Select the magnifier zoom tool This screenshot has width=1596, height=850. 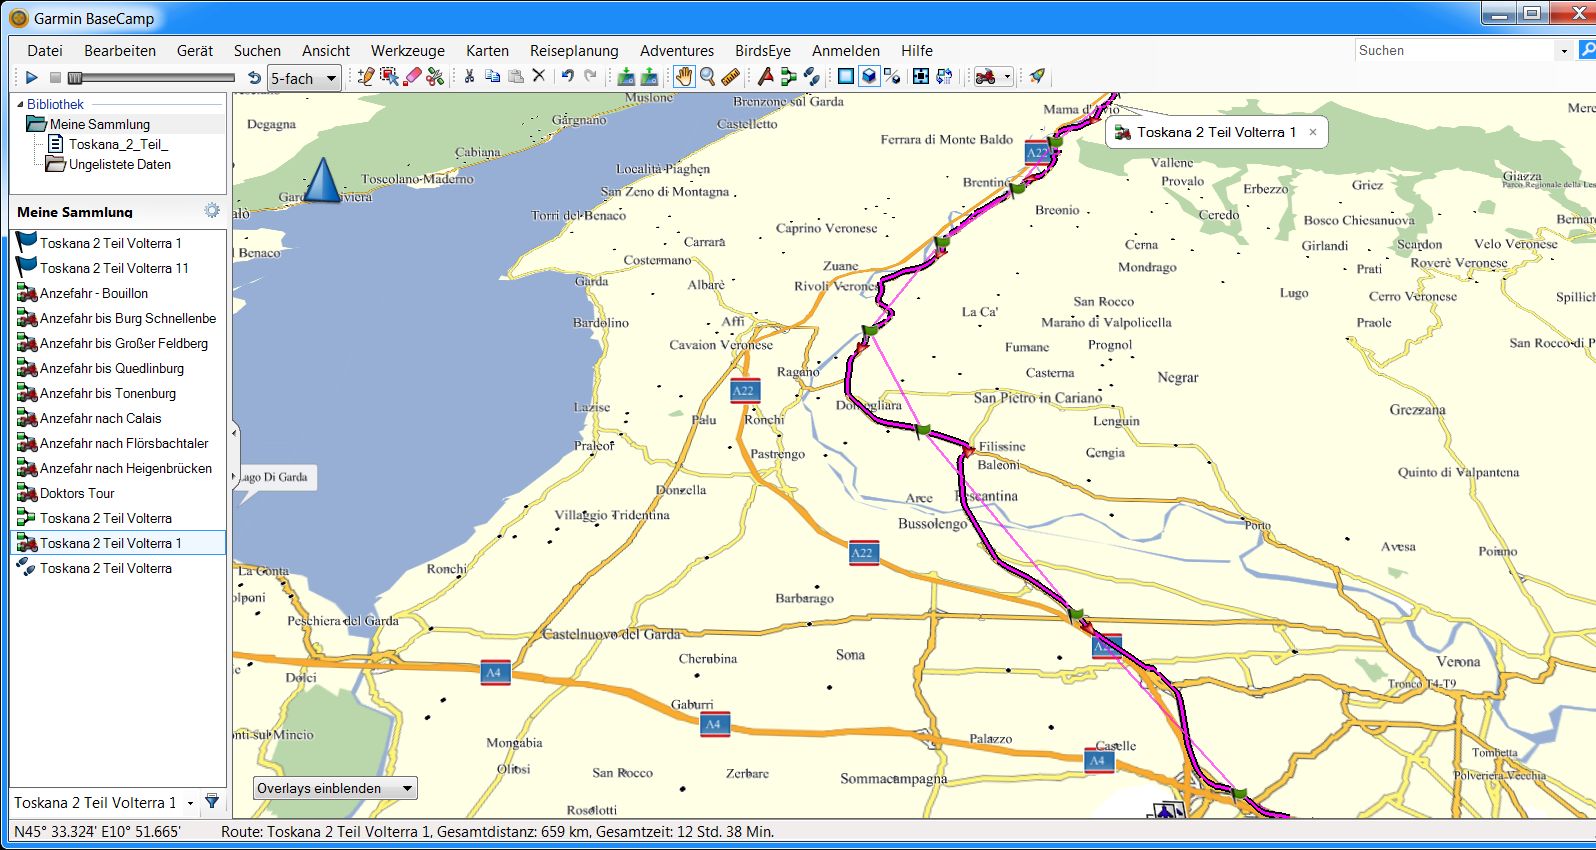click(x=707, y=76)
